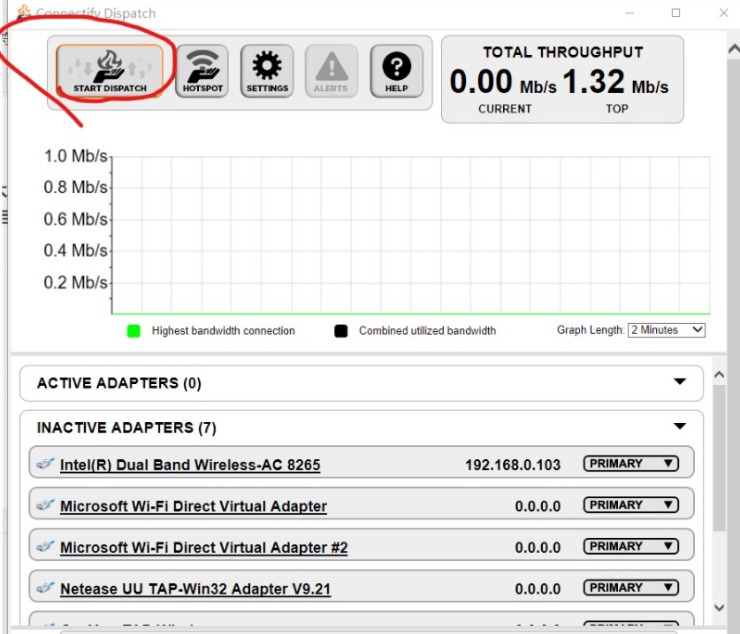Click the adapter list scrollbar down arrow
The width and height of the screenshot is (740, 634).
(x=719, y=608)
